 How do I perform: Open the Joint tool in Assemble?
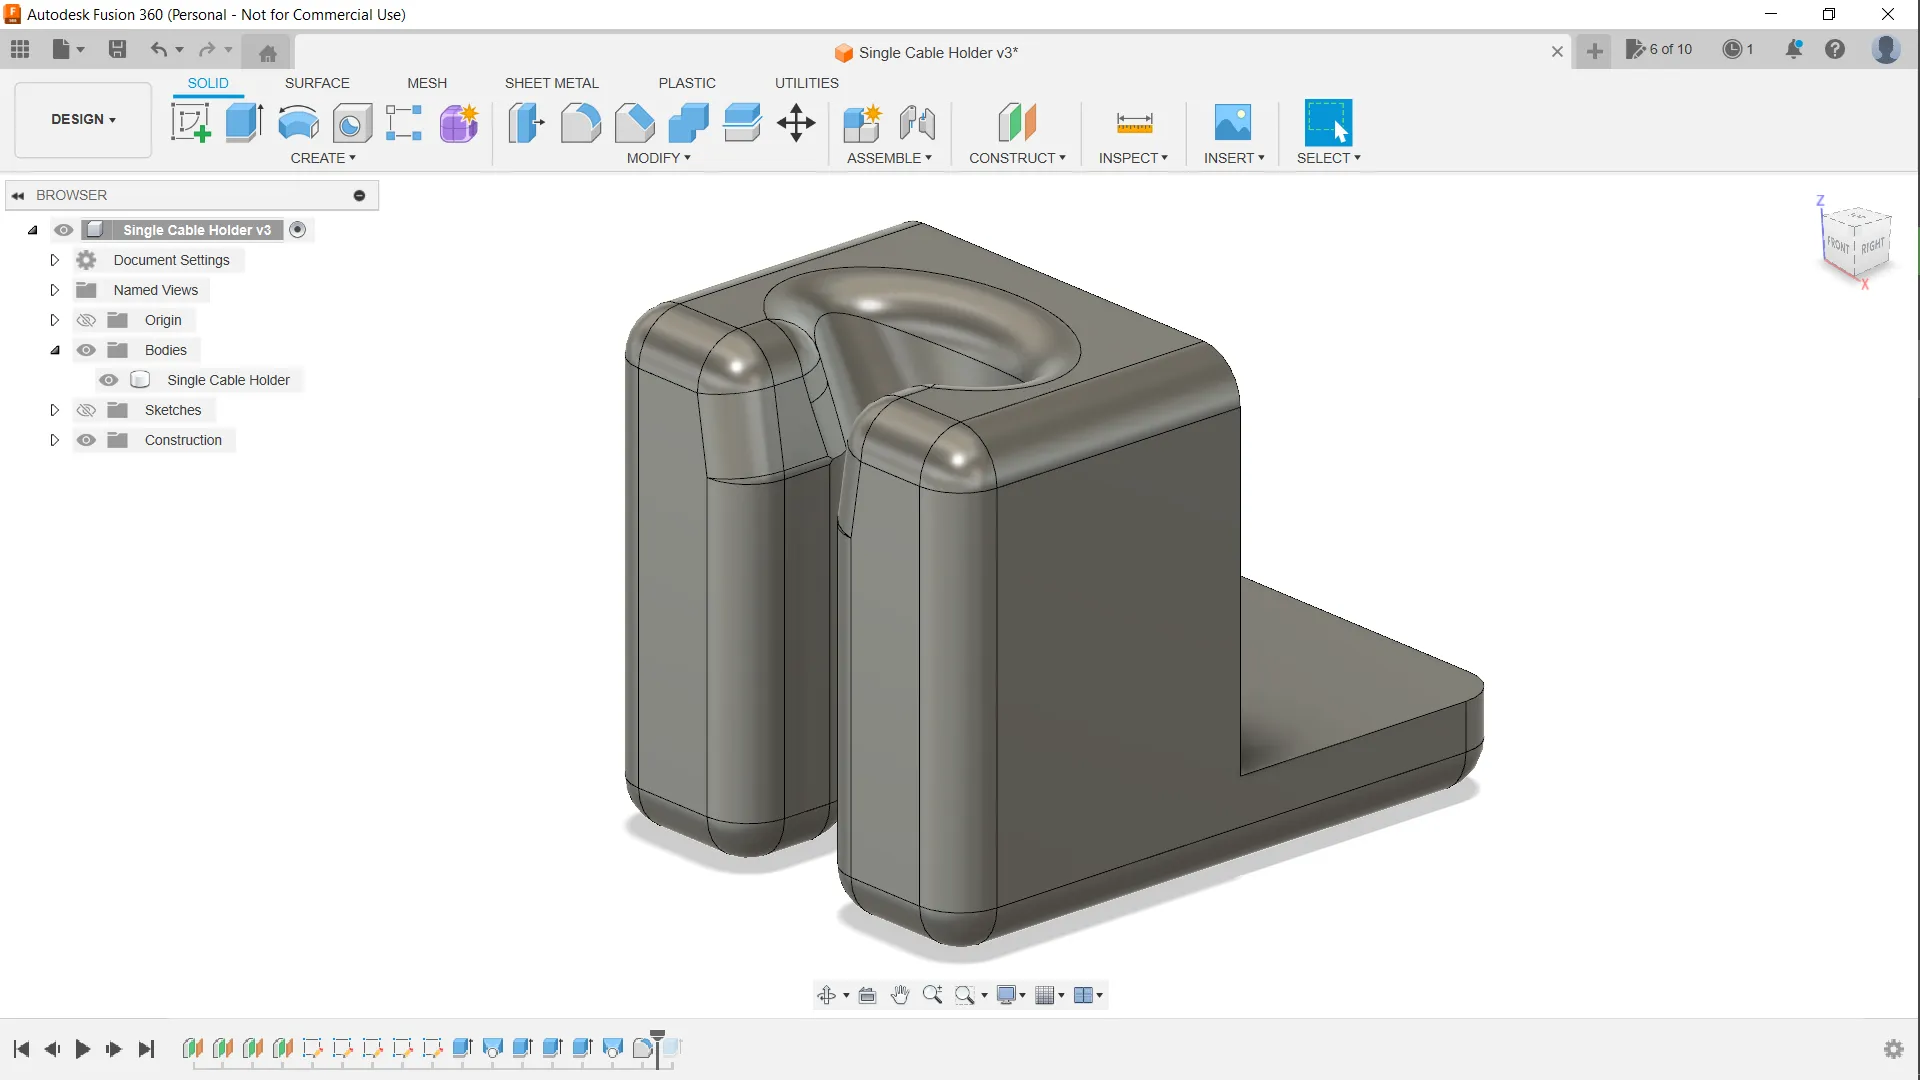click(916, 123)
